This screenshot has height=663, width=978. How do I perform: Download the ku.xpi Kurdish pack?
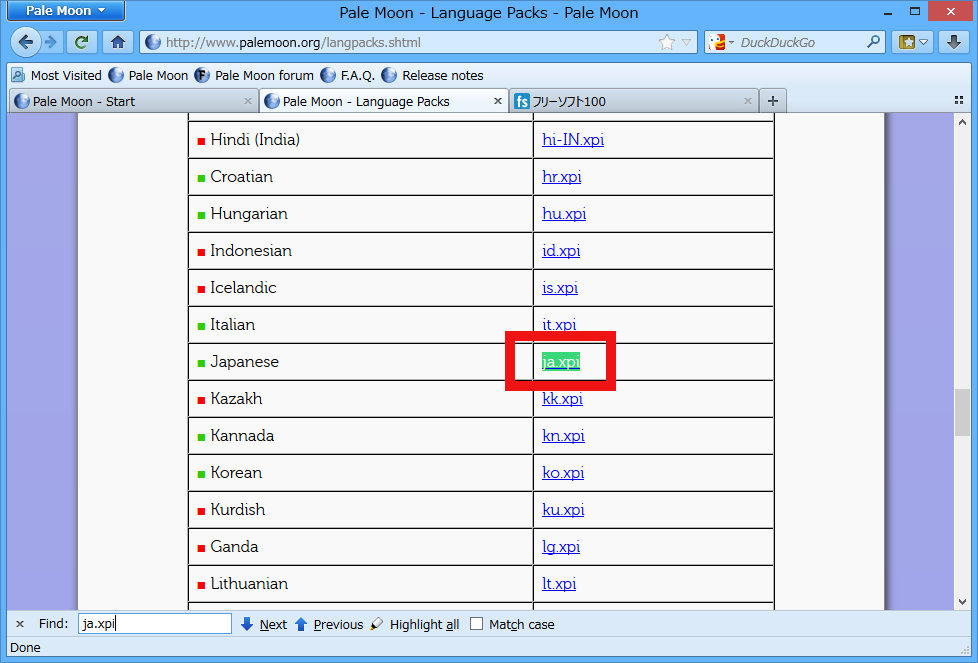563,510
